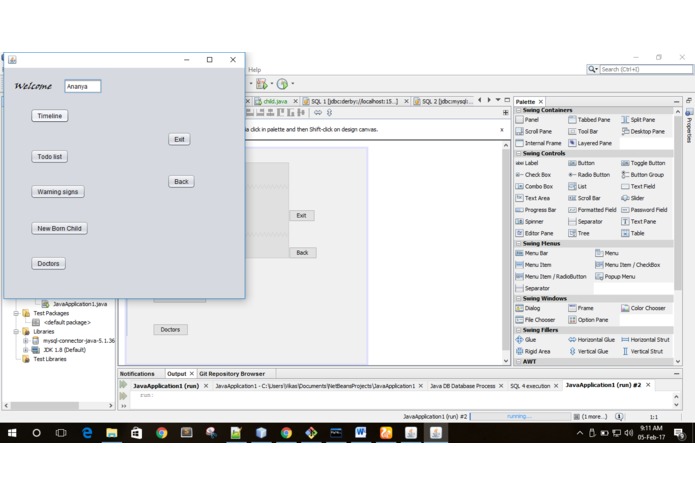Select the Tree component in the Palette
The image size is (695, 494).
pos(579,233)
